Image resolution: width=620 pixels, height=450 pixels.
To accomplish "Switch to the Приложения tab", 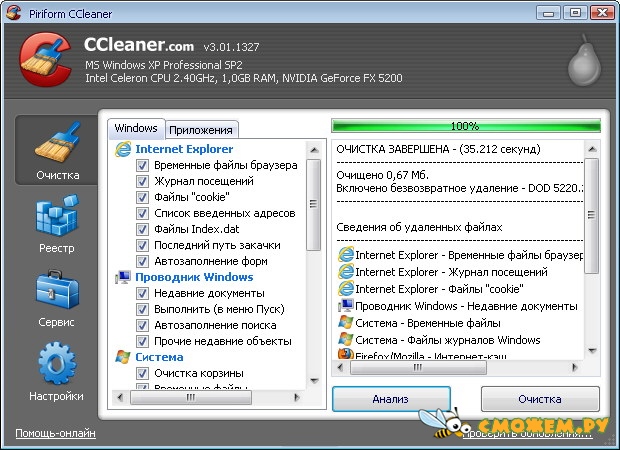I will (201, 130).
